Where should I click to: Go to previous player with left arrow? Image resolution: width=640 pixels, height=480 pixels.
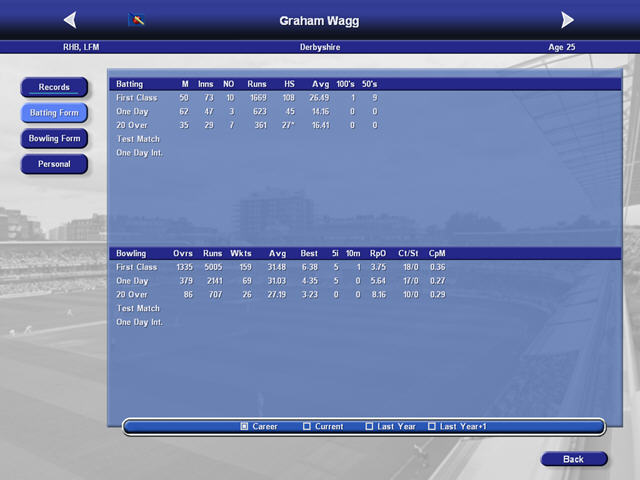pyautogui.click(x=69, y=20)
